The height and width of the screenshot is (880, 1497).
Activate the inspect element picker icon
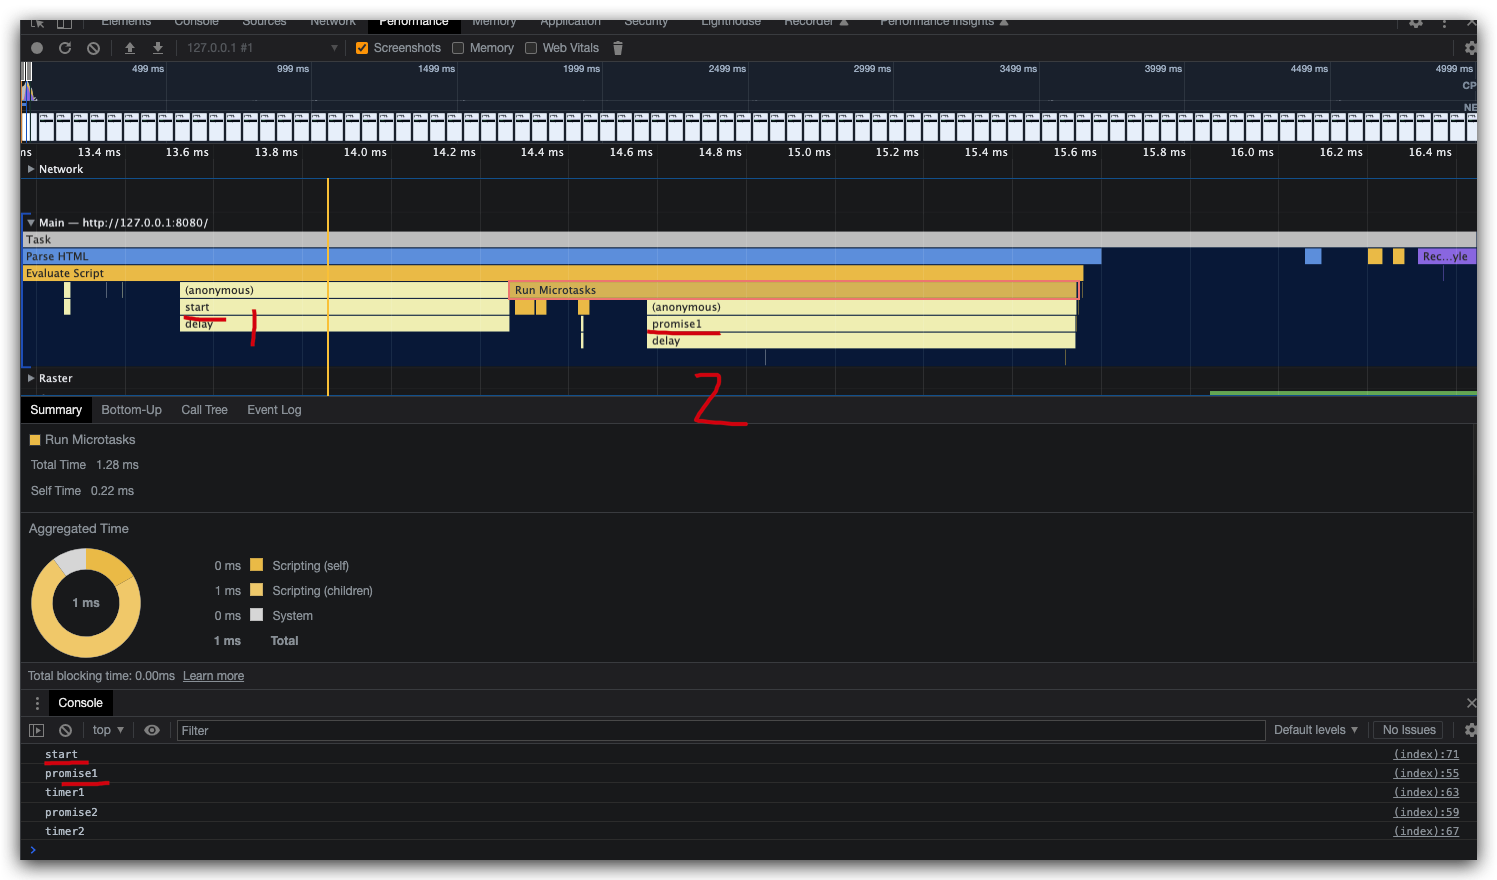pos(37,23)
